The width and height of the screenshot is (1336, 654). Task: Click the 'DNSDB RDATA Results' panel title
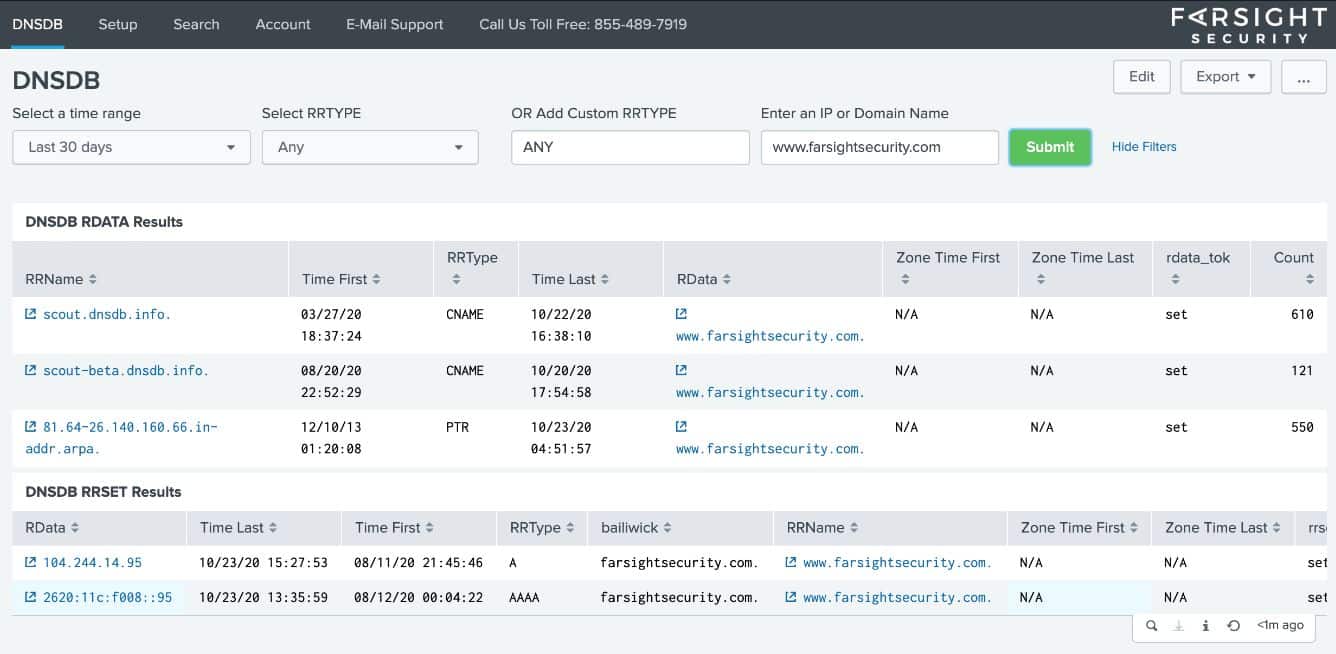click(x=104, y=222)
